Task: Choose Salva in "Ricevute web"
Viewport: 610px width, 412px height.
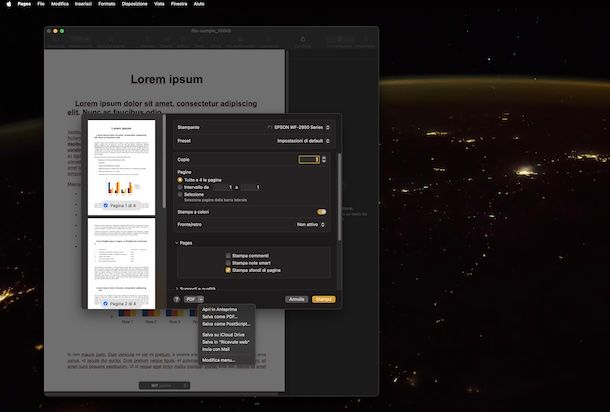Action: [x=227, y=342]
